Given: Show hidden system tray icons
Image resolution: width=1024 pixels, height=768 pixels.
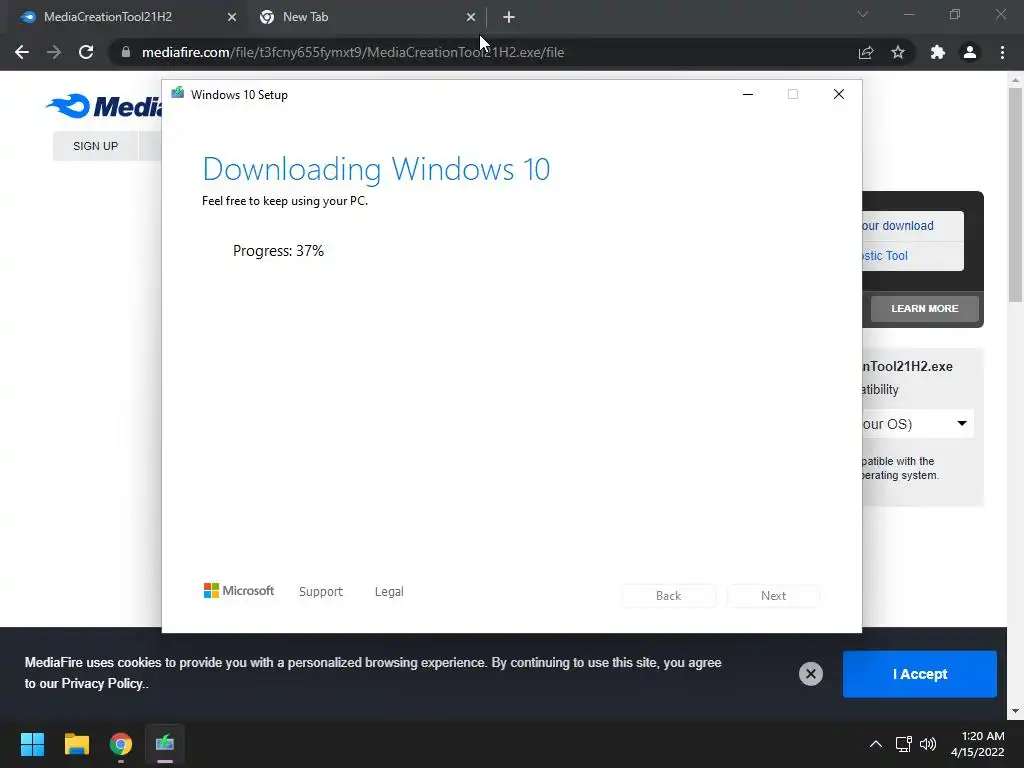Looking at the screenshot, I should tap(876, 744).
